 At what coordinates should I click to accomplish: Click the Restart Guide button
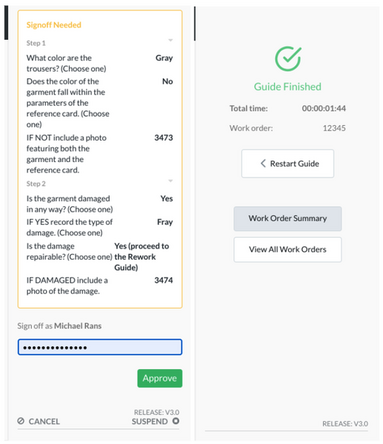(288, 163)
